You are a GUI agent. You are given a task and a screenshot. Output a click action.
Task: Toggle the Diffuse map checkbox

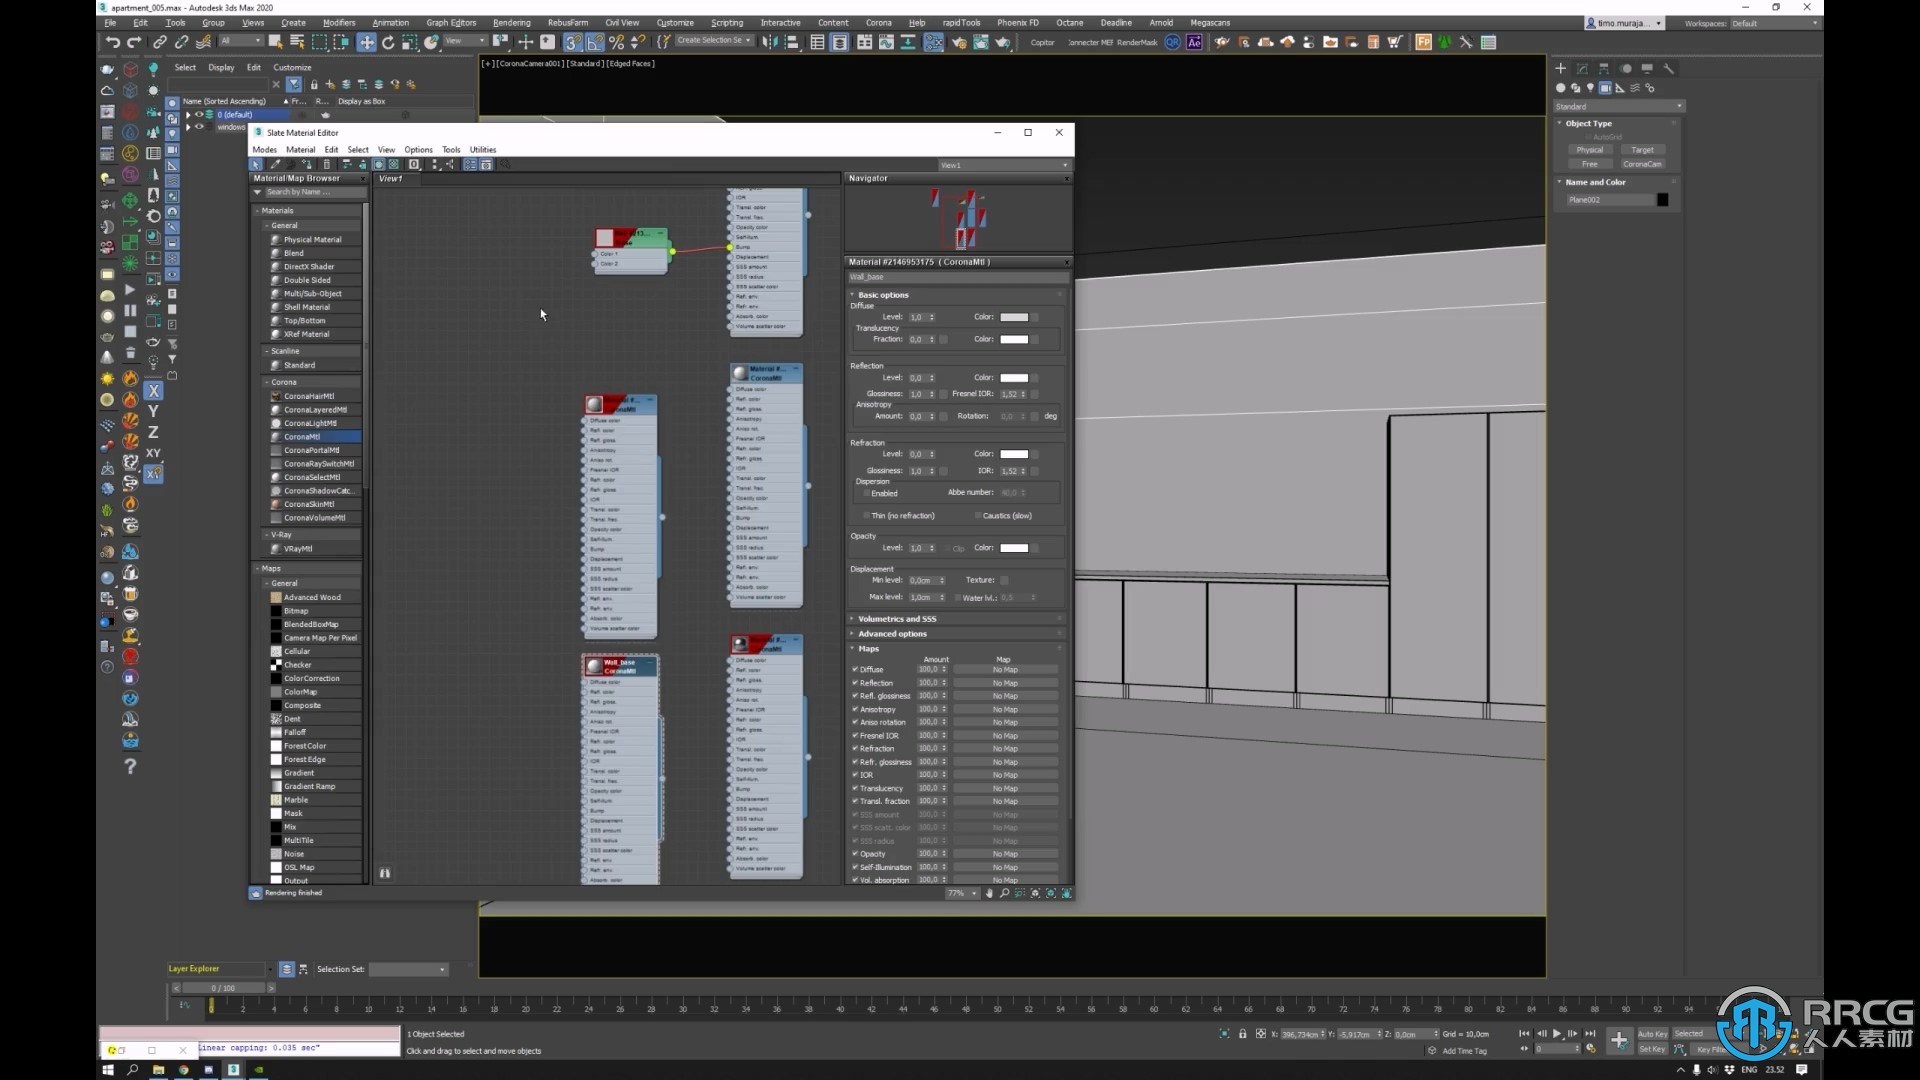(855, 669)
